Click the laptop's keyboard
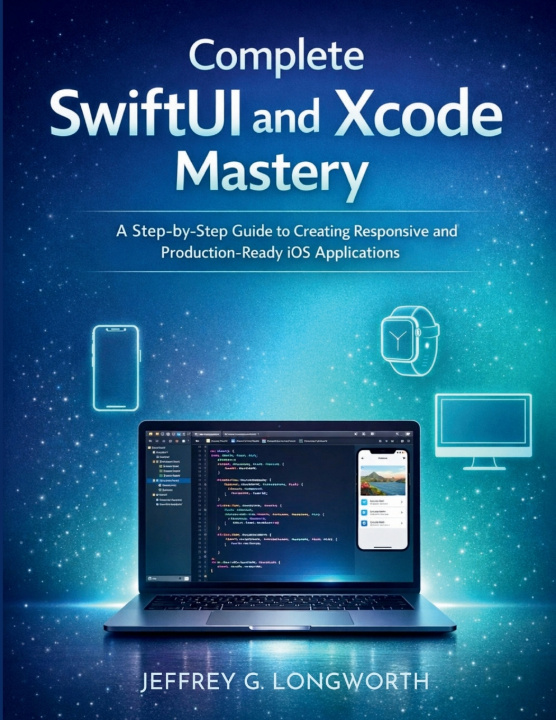The width and height of the screenshot is (556, 720). coord(278,602)
